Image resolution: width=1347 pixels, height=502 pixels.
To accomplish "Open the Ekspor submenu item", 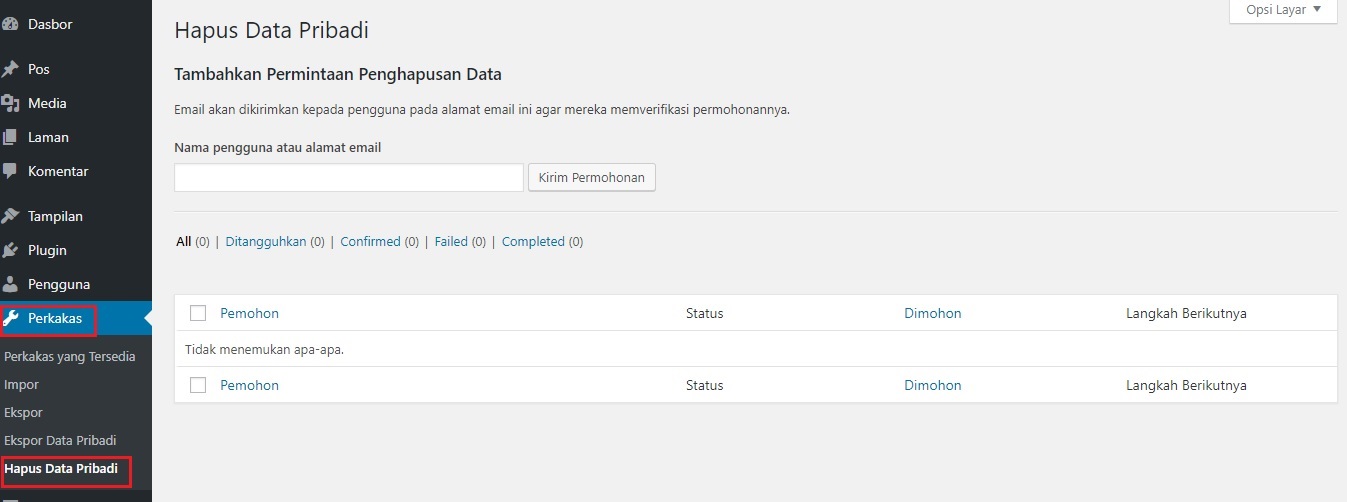I will click(x=24, y=412).
